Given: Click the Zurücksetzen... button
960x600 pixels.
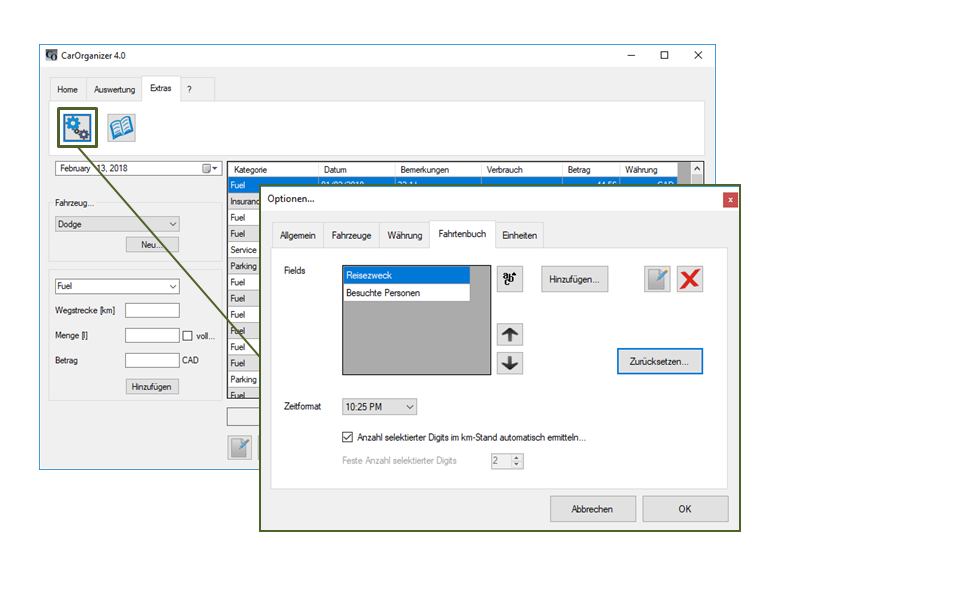Looking at the screenshot, I should 659,361.
